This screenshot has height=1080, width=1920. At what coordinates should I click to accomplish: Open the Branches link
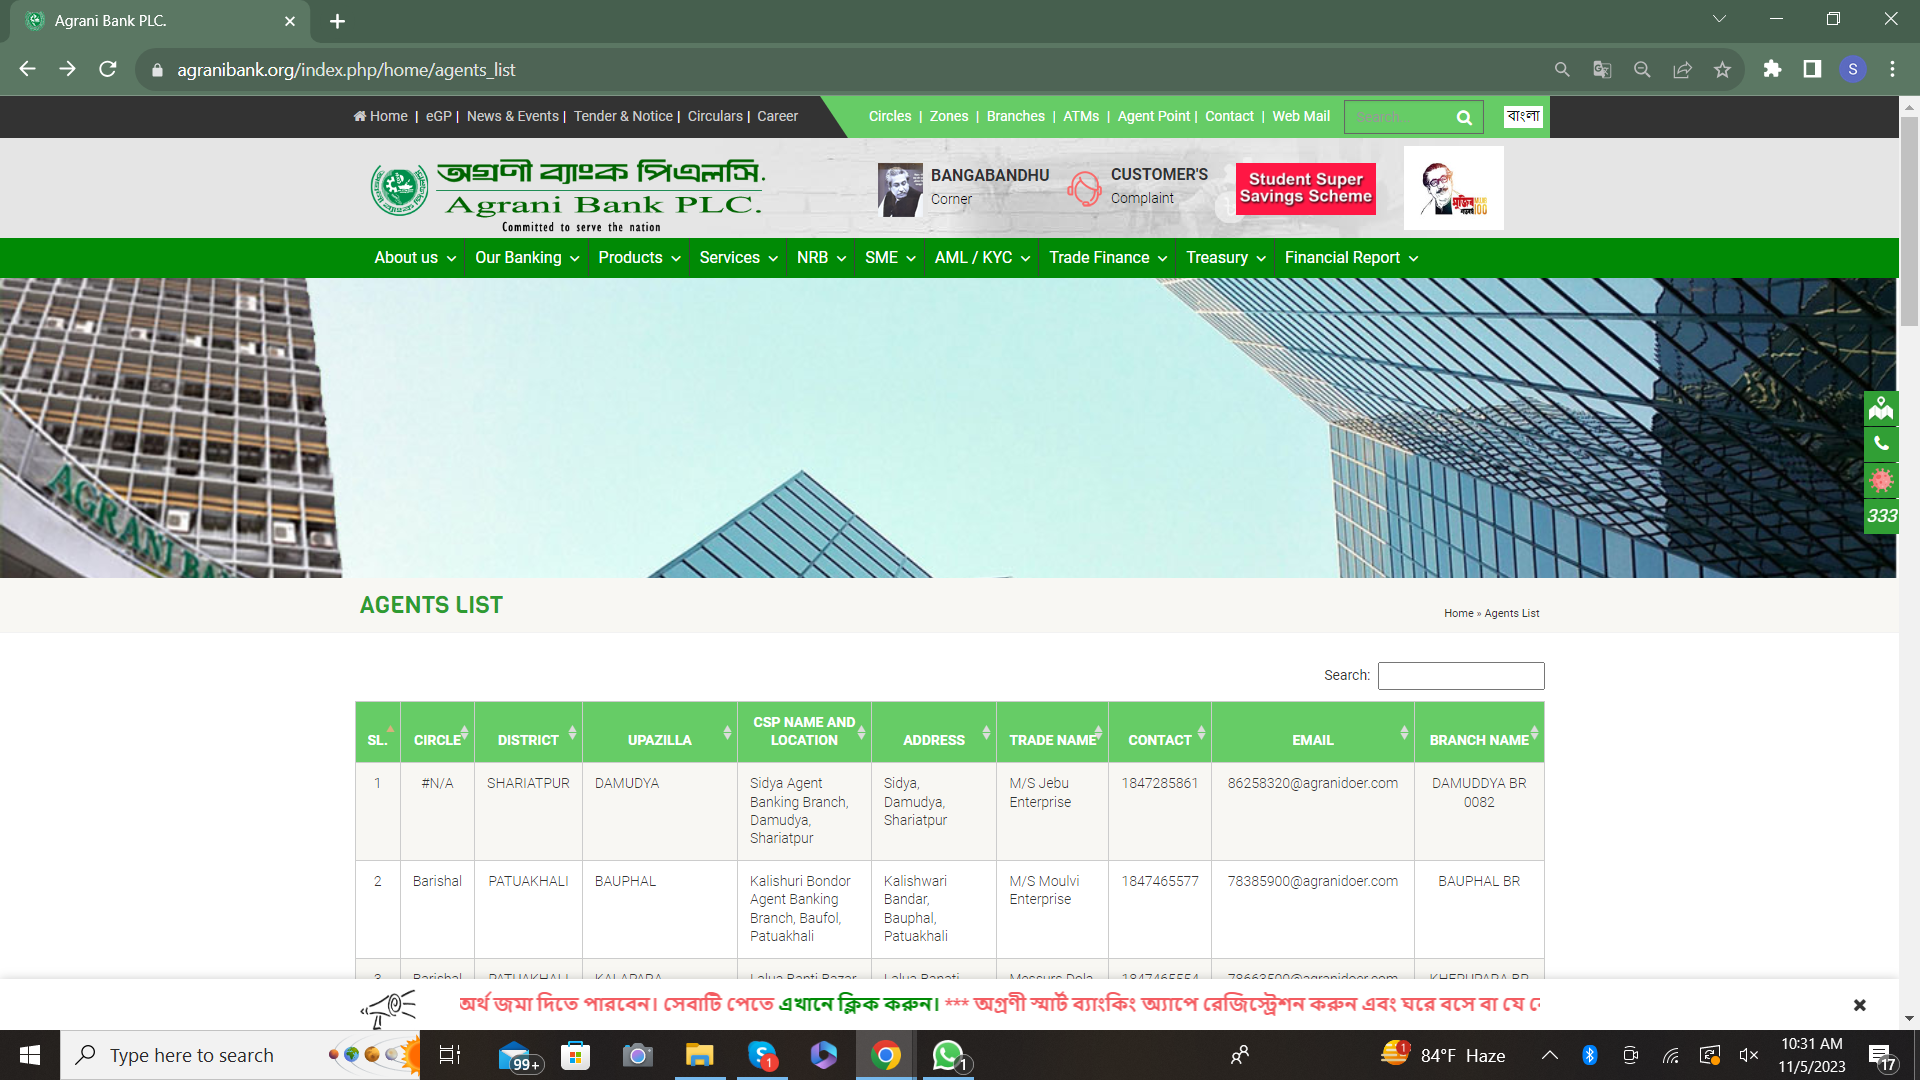coord(1015,116)
